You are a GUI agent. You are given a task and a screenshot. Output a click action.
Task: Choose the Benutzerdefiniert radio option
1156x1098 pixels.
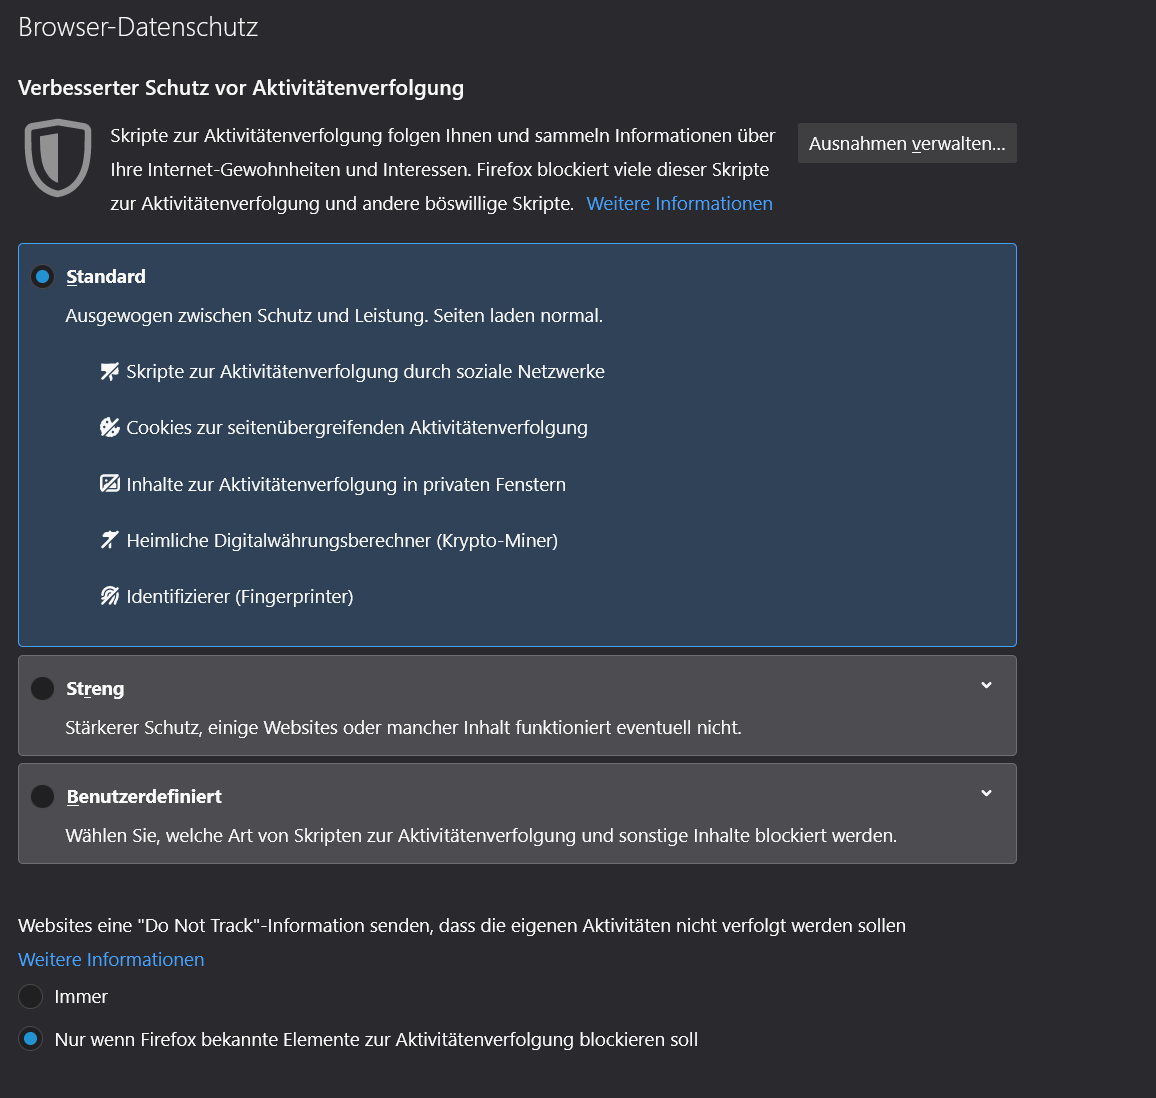[42, 796]
